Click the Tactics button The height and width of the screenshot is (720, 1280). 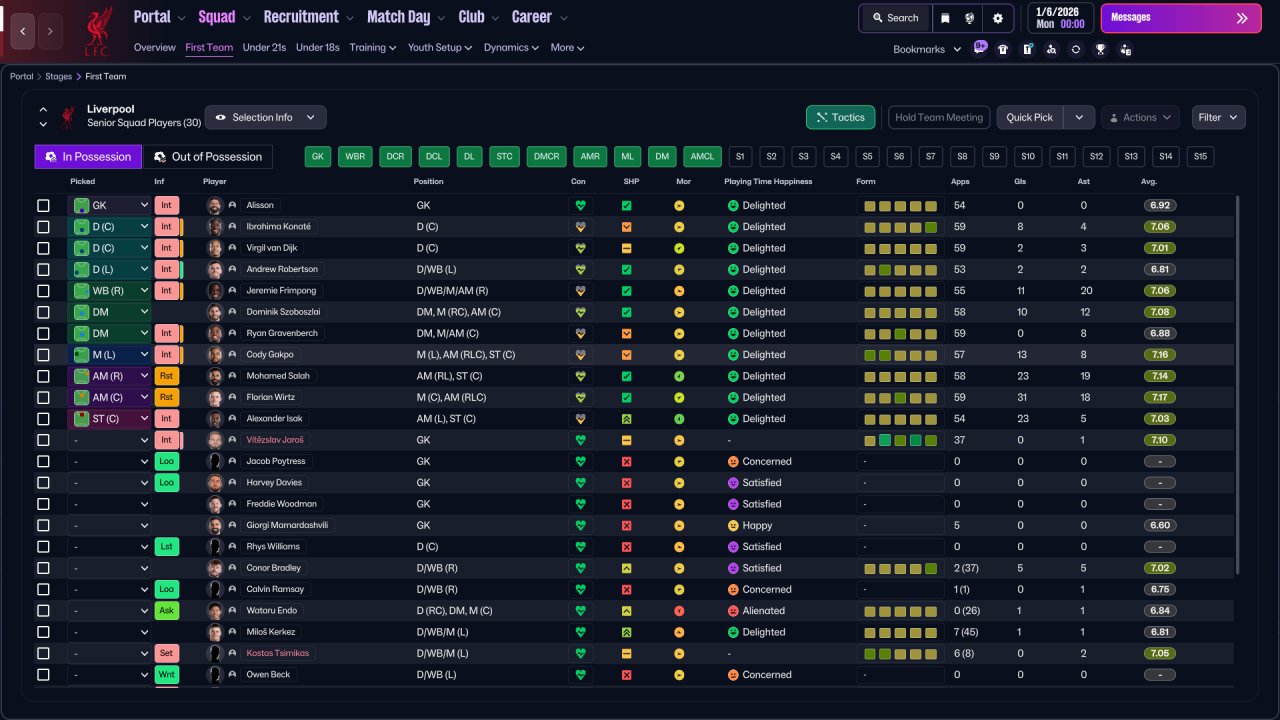(840, 118)
